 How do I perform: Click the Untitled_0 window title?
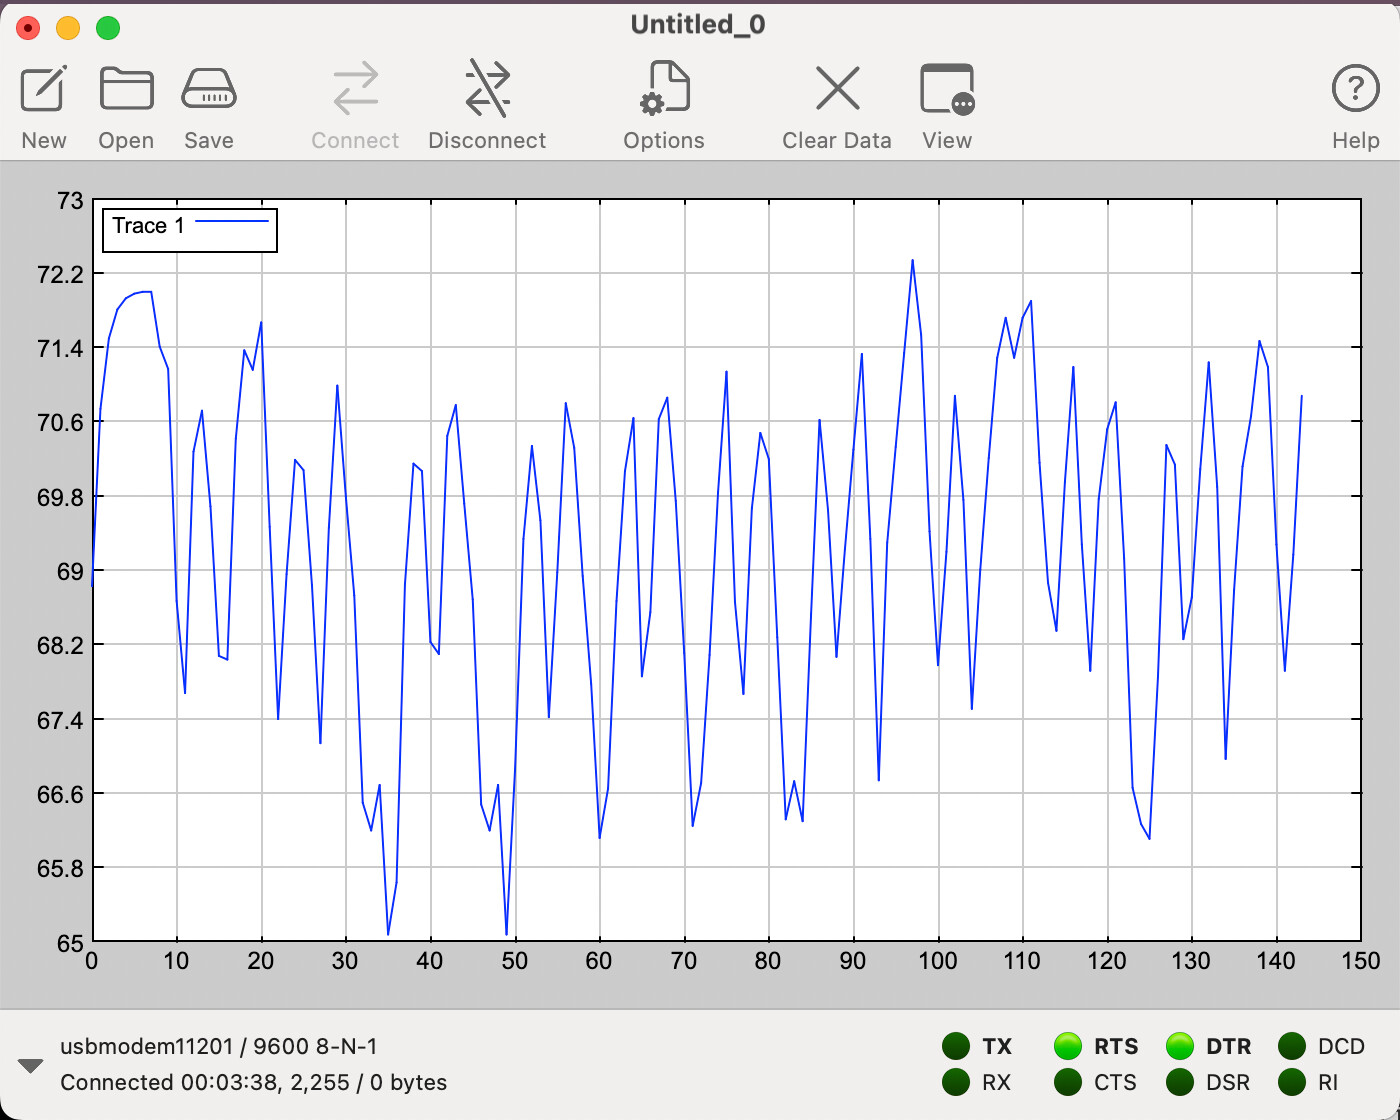(698, 24)
